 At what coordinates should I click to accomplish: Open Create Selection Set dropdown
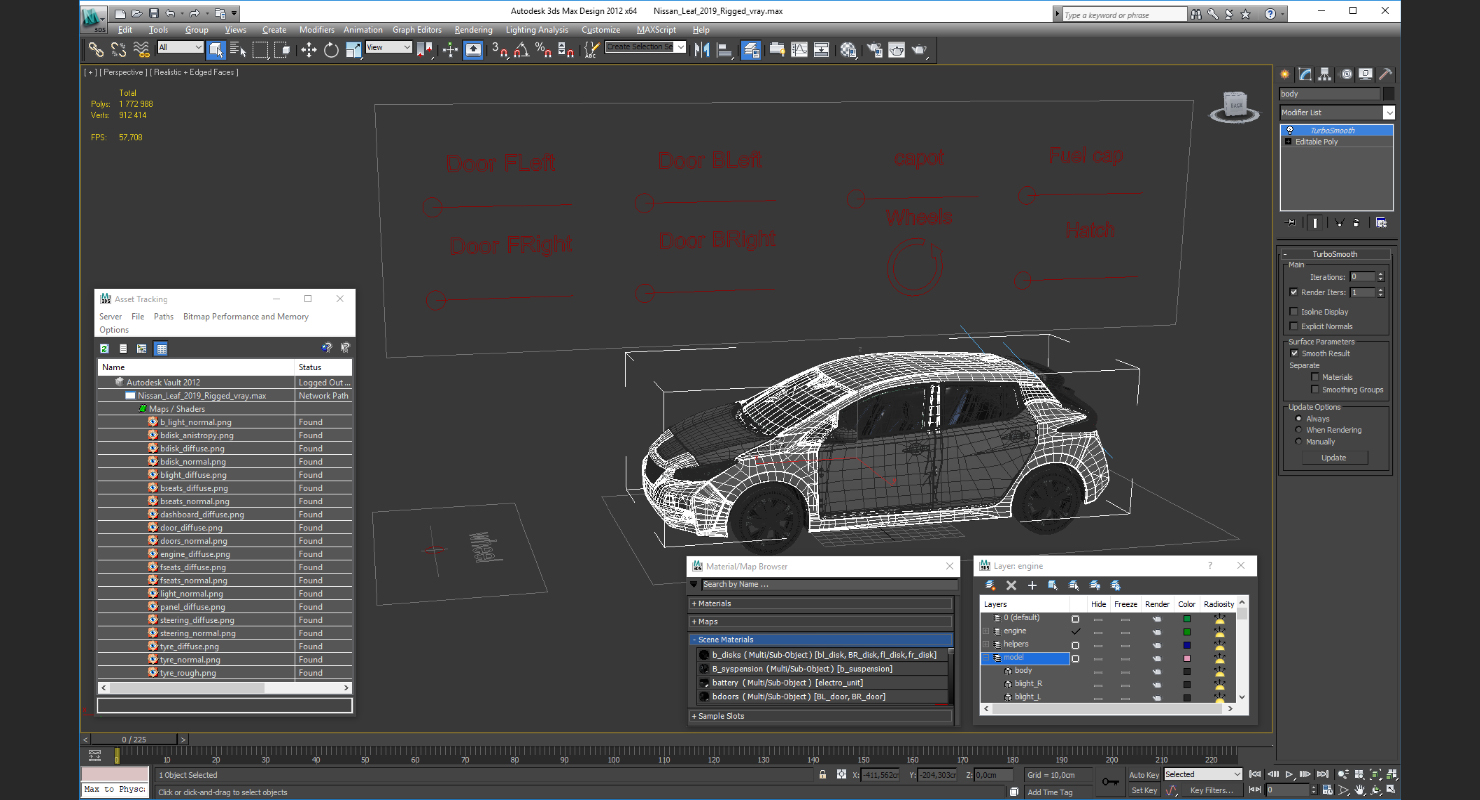(645, 47)
